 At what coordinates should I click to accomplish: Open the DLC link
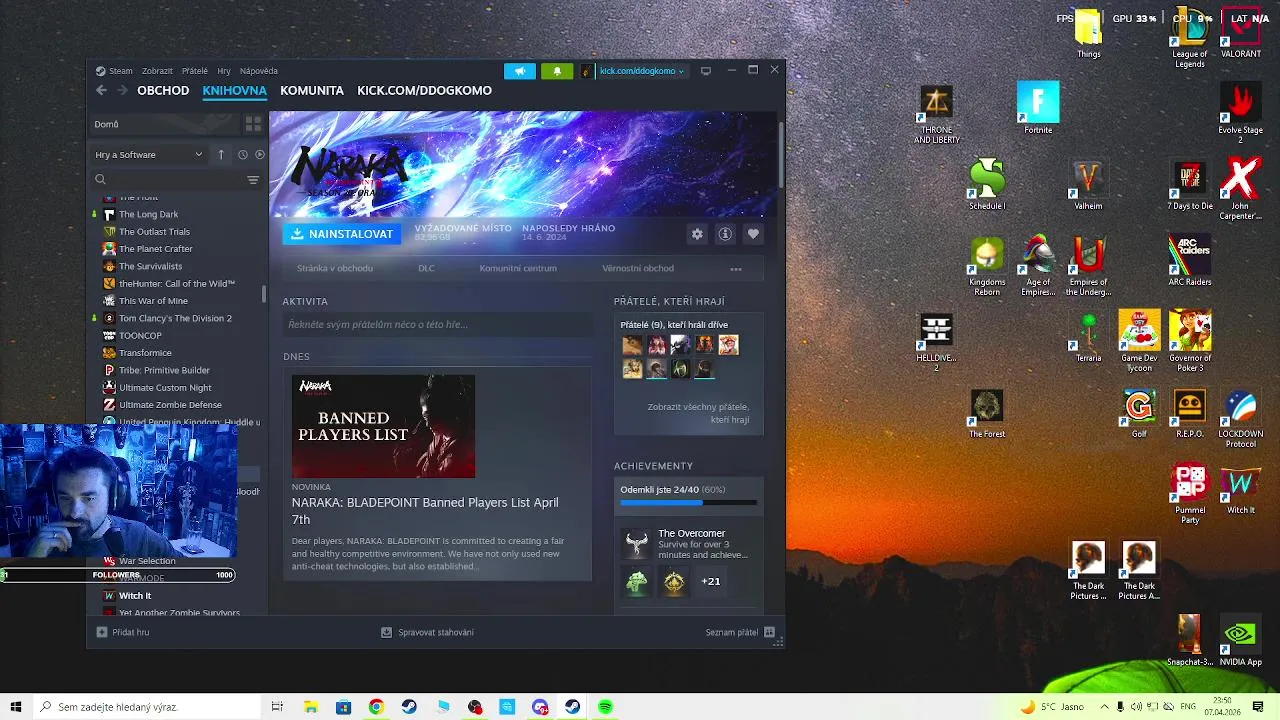pos(426,268)
